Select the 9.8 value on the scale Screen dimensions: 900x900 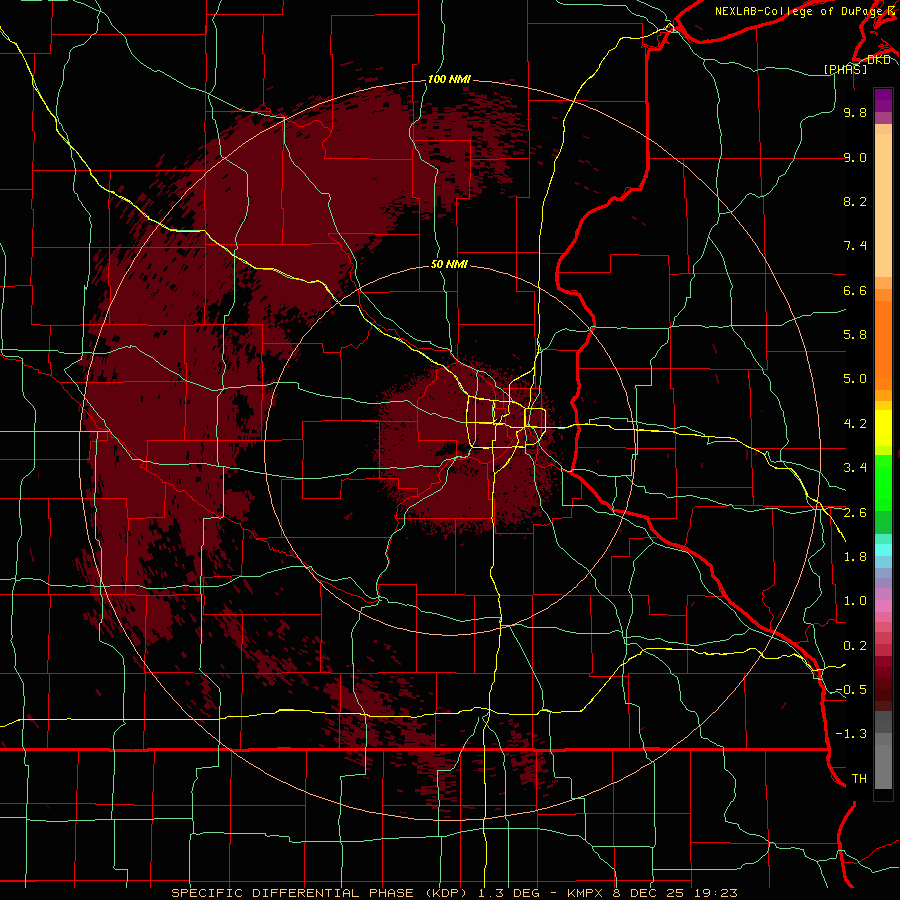tap(855, 112)
